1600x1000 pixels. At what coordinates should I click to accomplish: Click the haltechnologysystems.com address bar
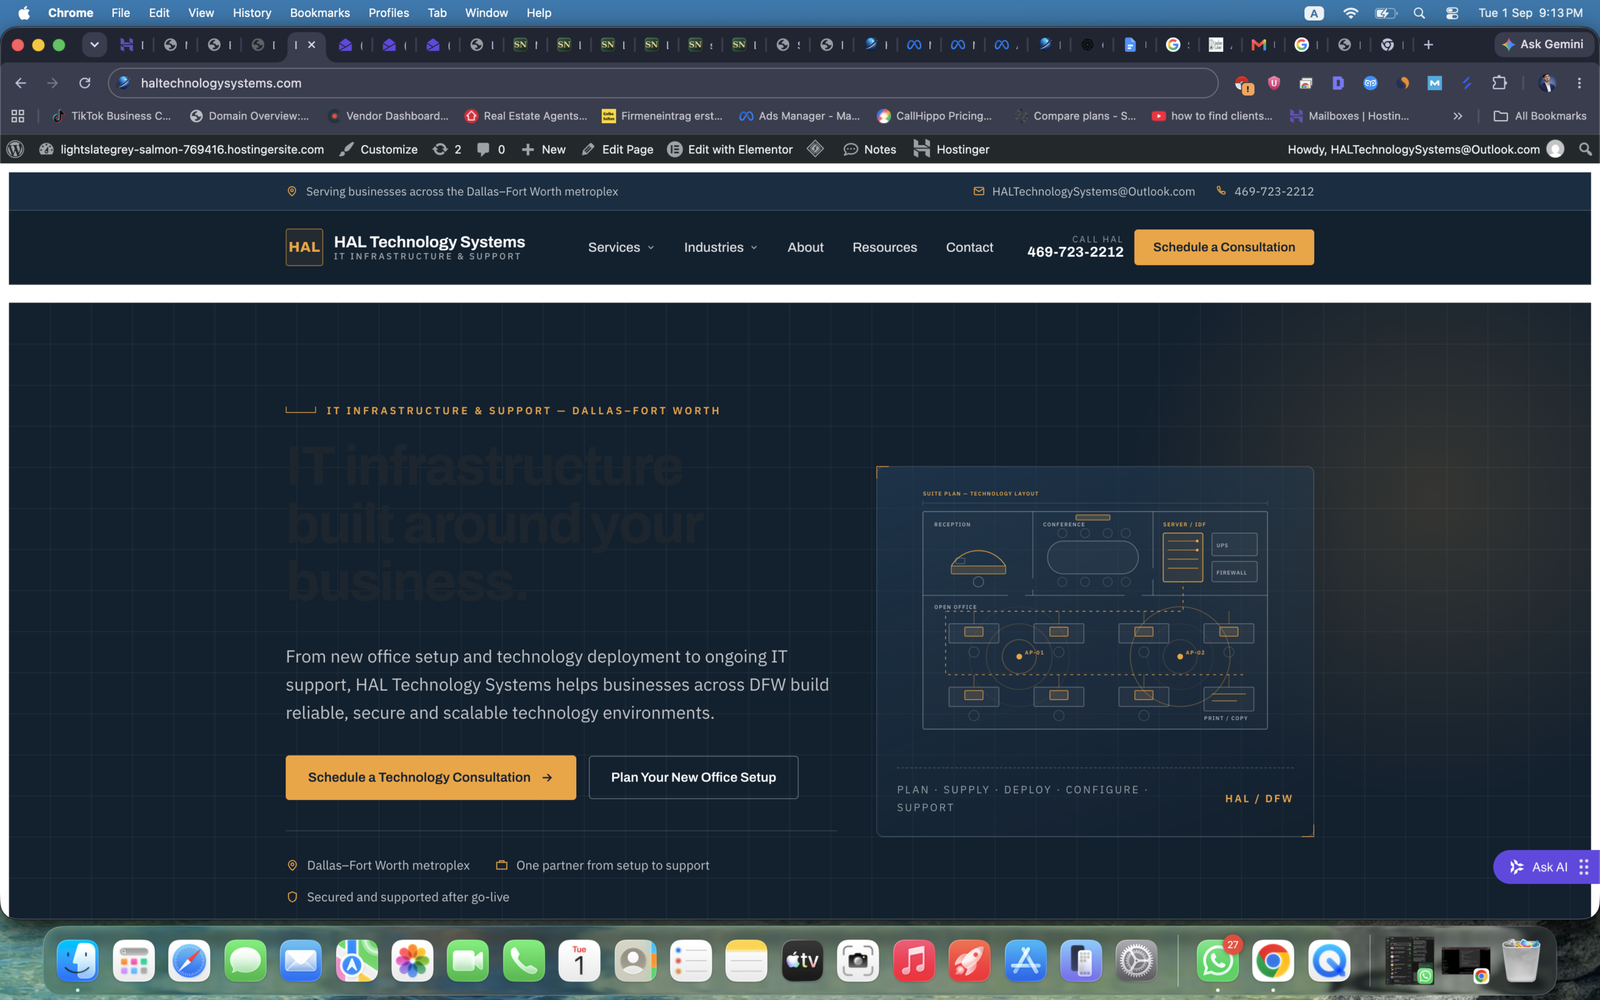click(664, 83)
